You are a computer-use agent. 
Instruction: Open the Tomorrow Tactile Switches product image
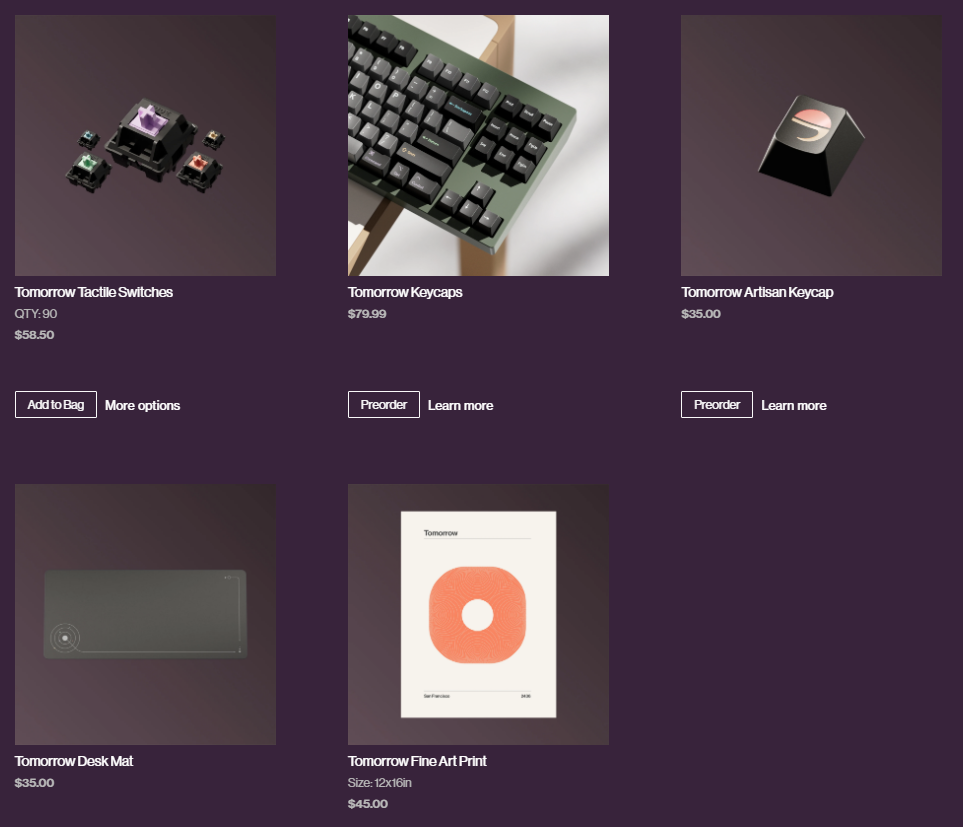(x=145, y=146)
